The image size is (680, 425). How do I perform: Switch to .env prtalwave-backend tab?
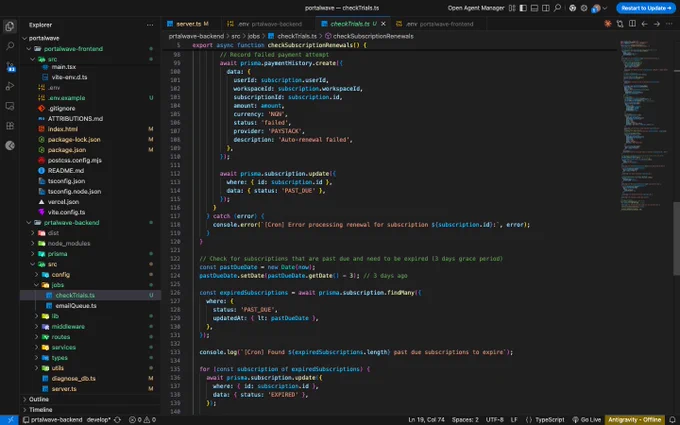point(268,24)
